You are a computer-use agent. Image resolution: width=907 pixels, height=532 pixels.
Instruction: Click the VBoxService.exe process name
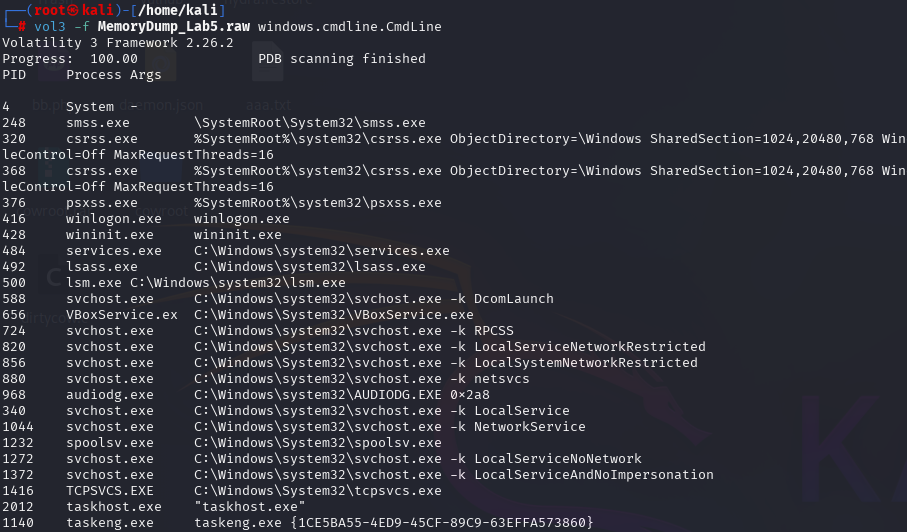[121, 315]
